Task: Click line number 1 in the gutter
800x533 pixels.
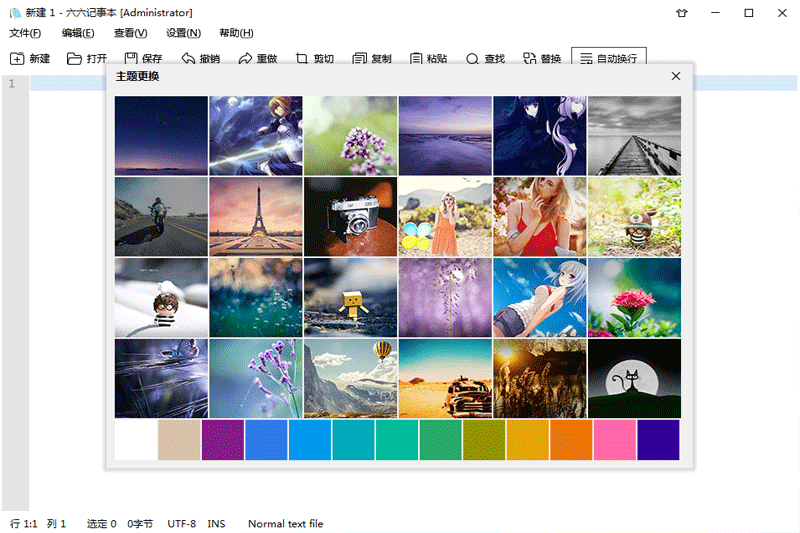Action: (x=12, y=83)
